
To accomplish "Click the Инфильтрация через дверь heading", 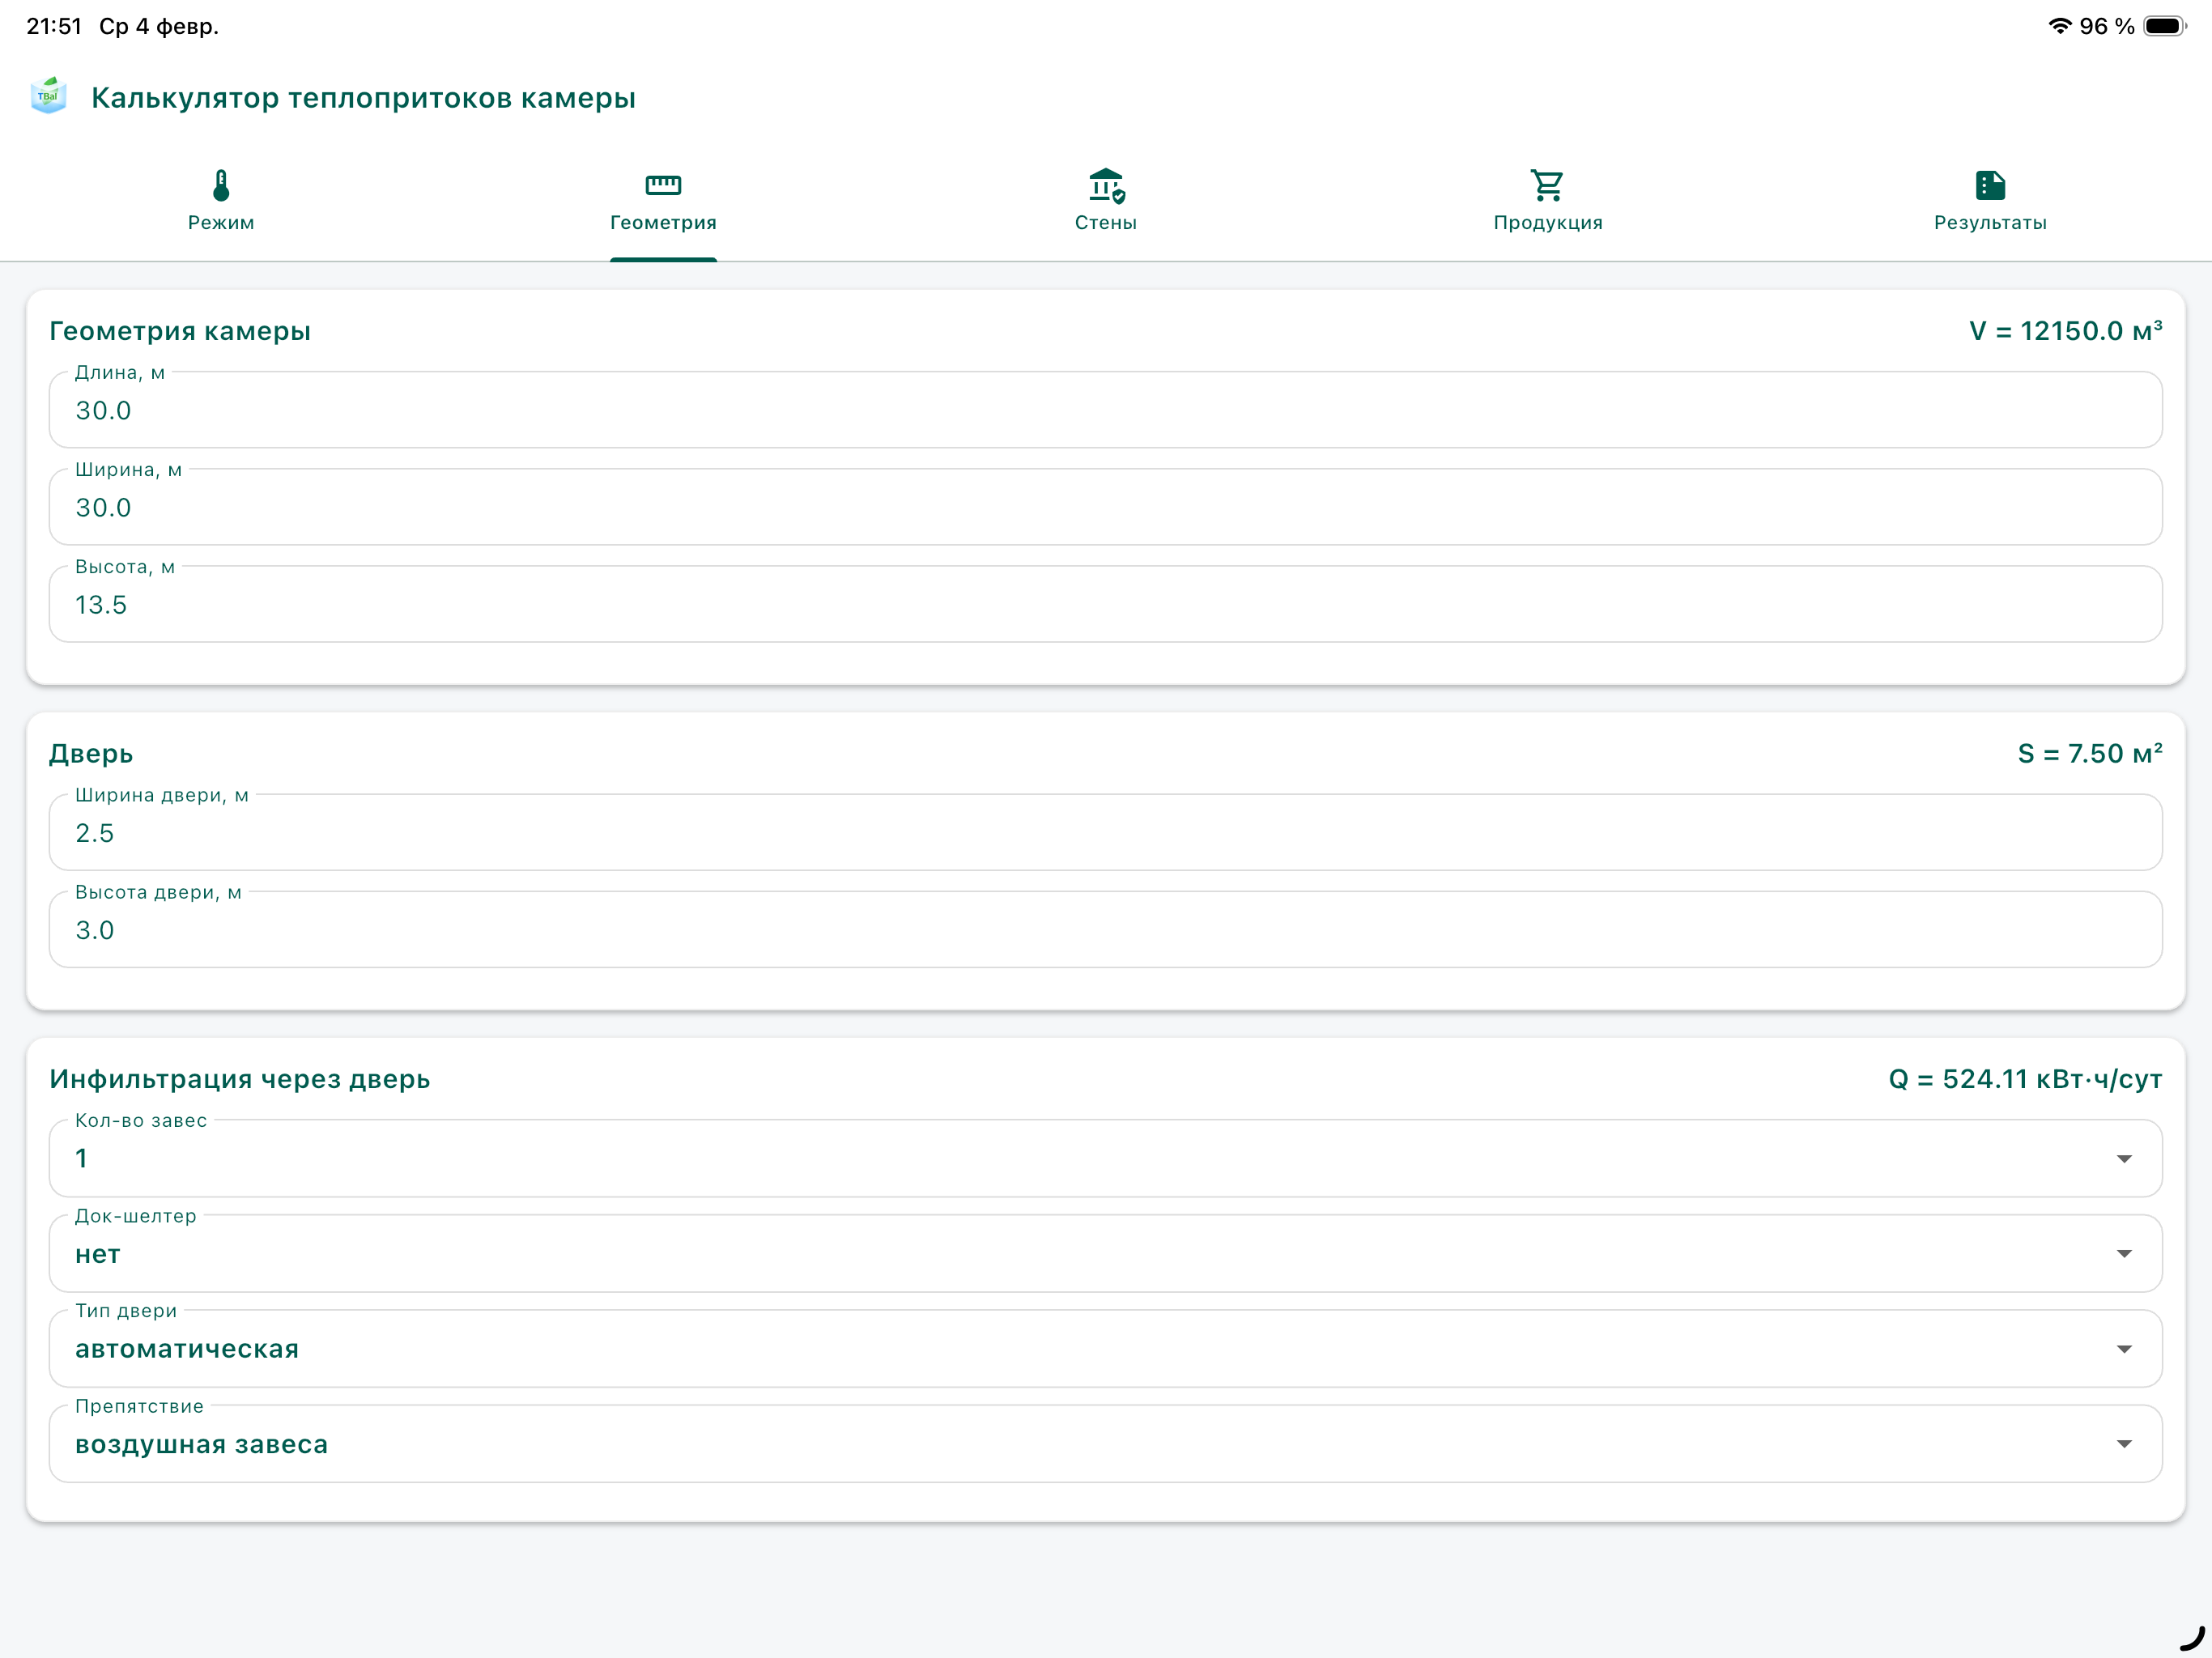I will point(240,1078).
